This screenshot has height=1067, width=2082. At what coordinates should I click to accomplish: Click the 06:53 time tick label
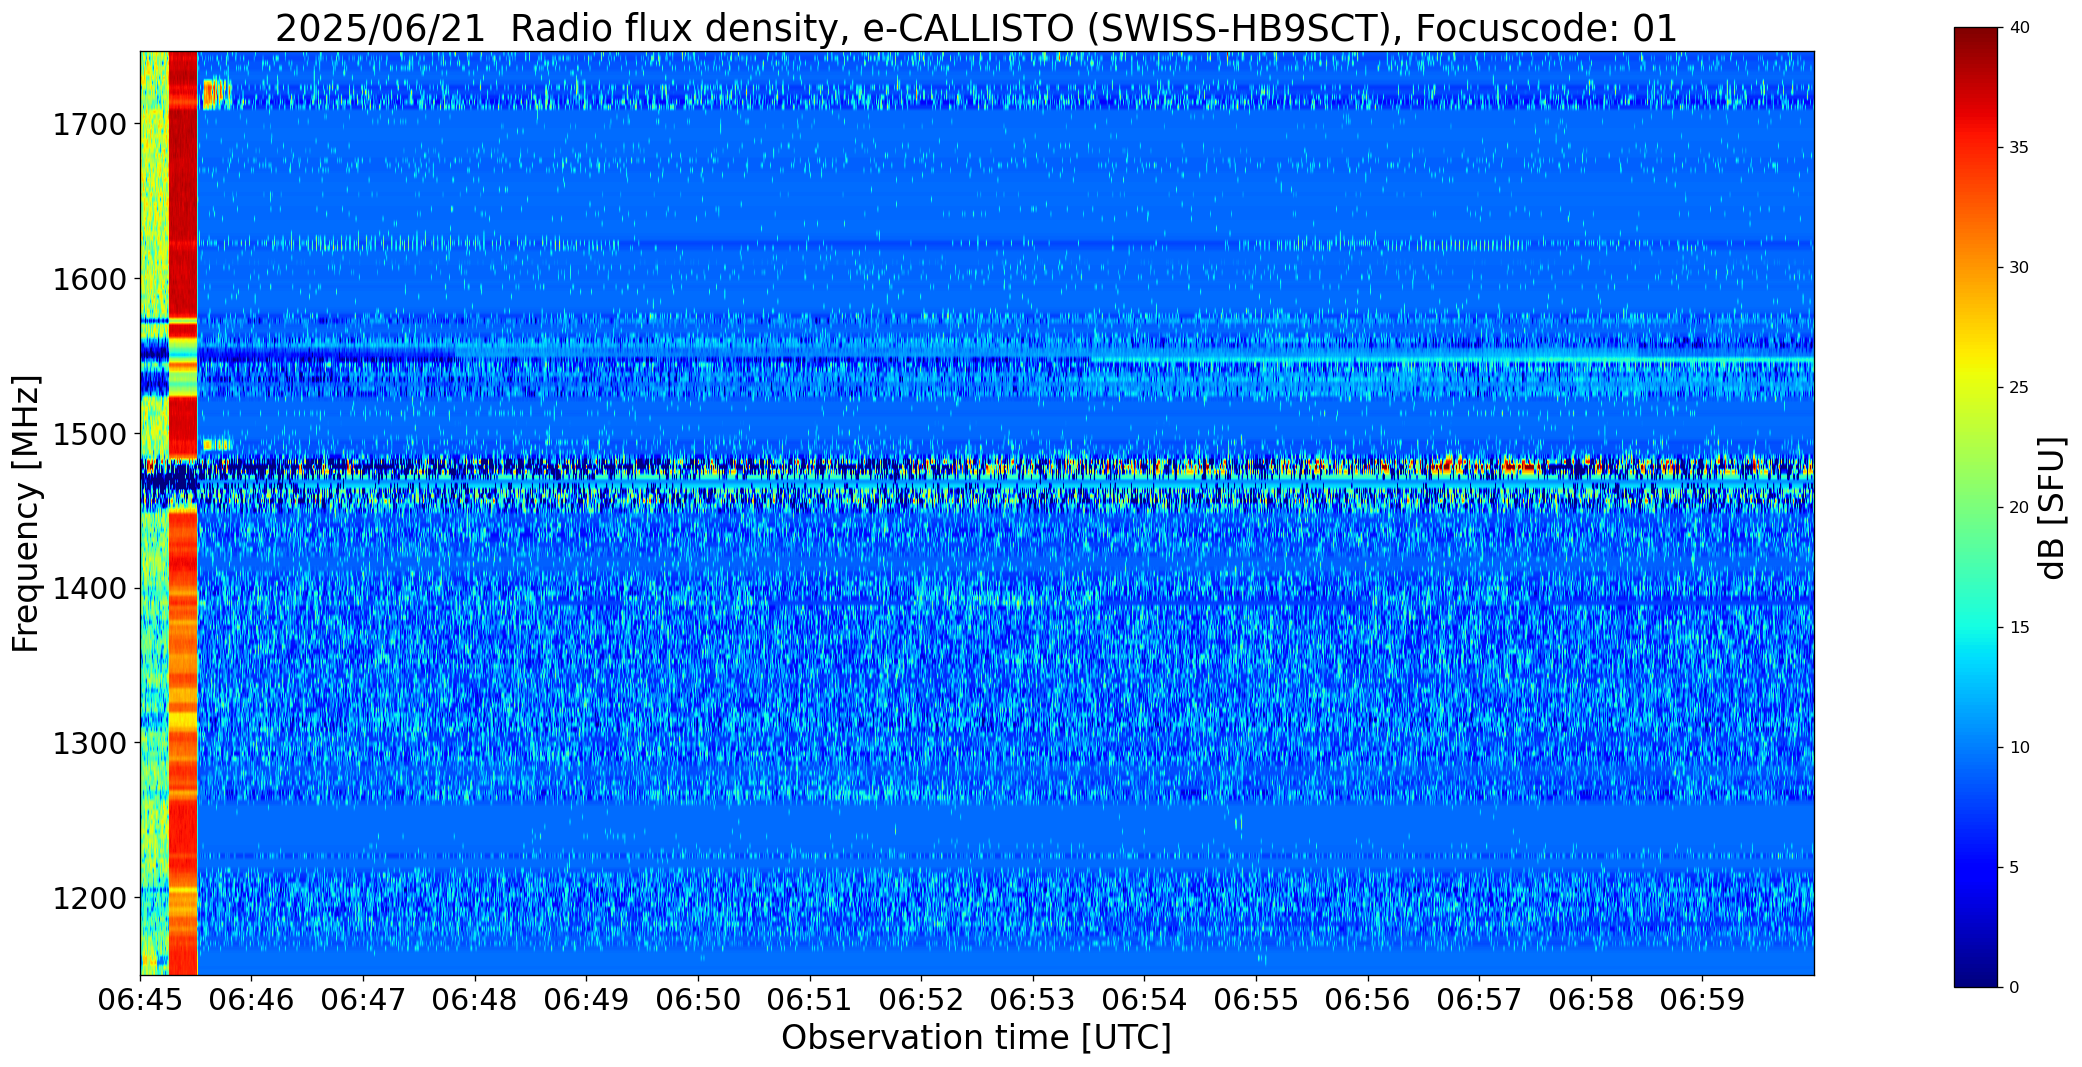(1033, 1000)
